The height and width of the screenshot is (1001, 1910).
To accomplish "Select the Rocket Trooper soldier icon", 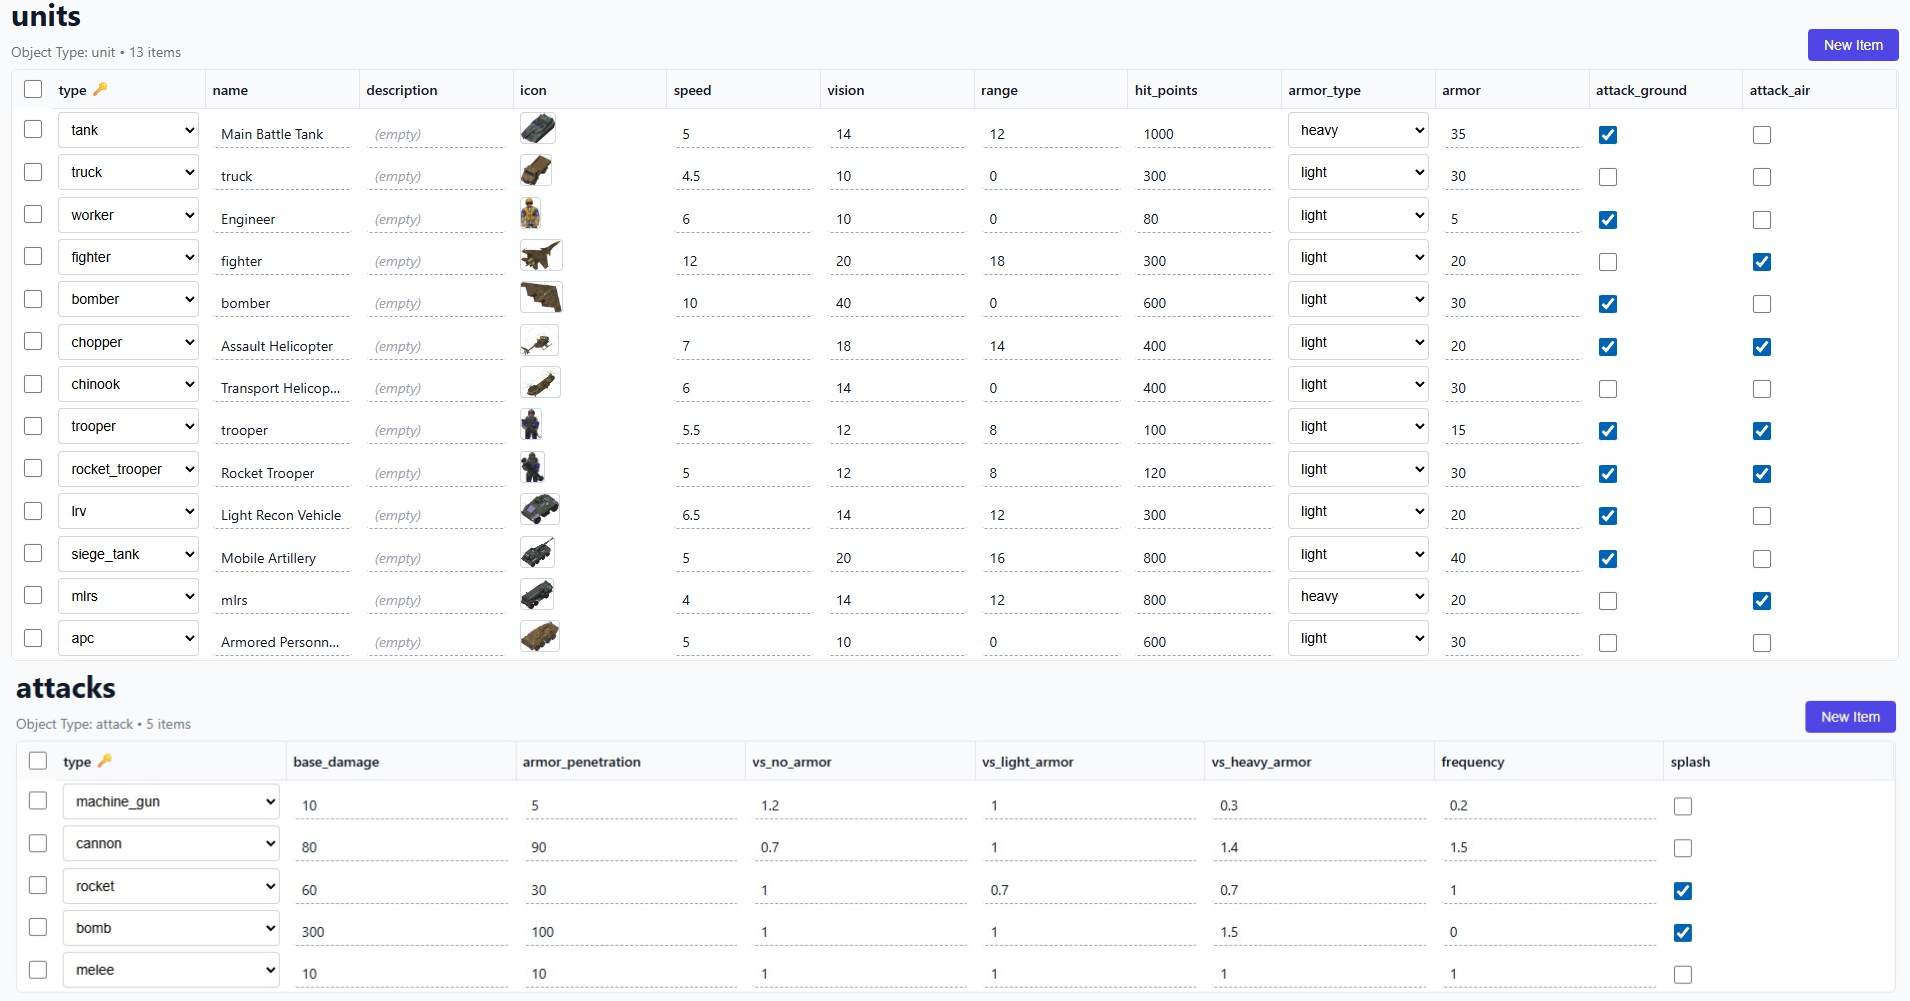I will tap(532, 467).
